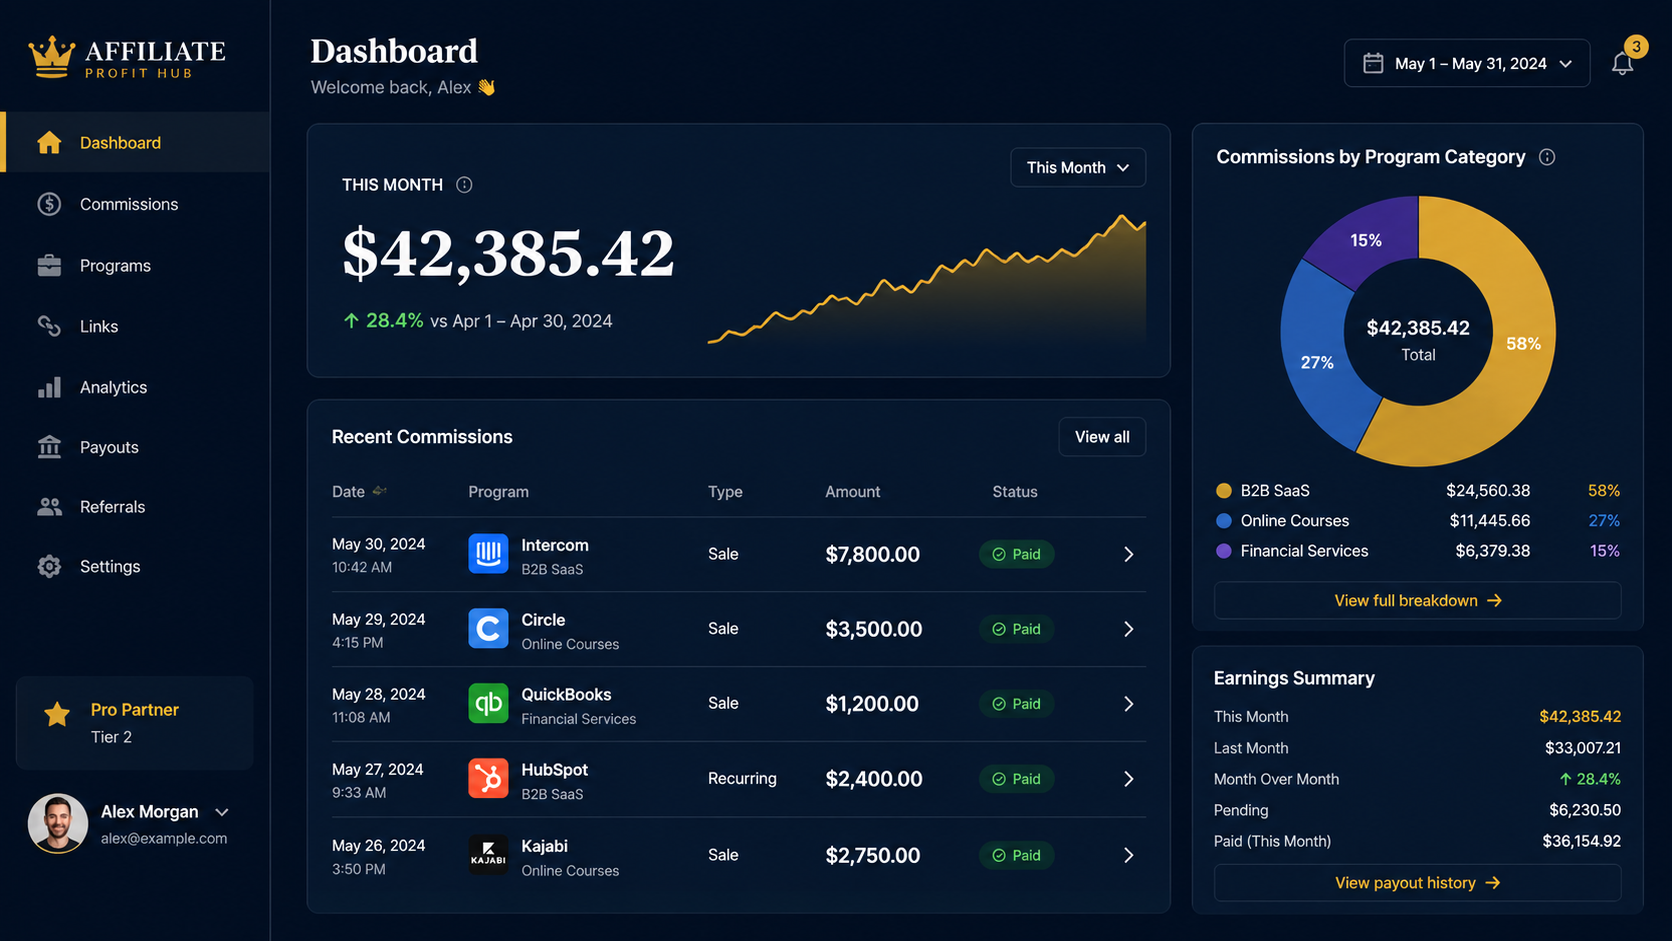The width and height of the screenshot is (1672, 941).
Task: Click the Pro Partner star icon
Action: [x=57, y=714]
